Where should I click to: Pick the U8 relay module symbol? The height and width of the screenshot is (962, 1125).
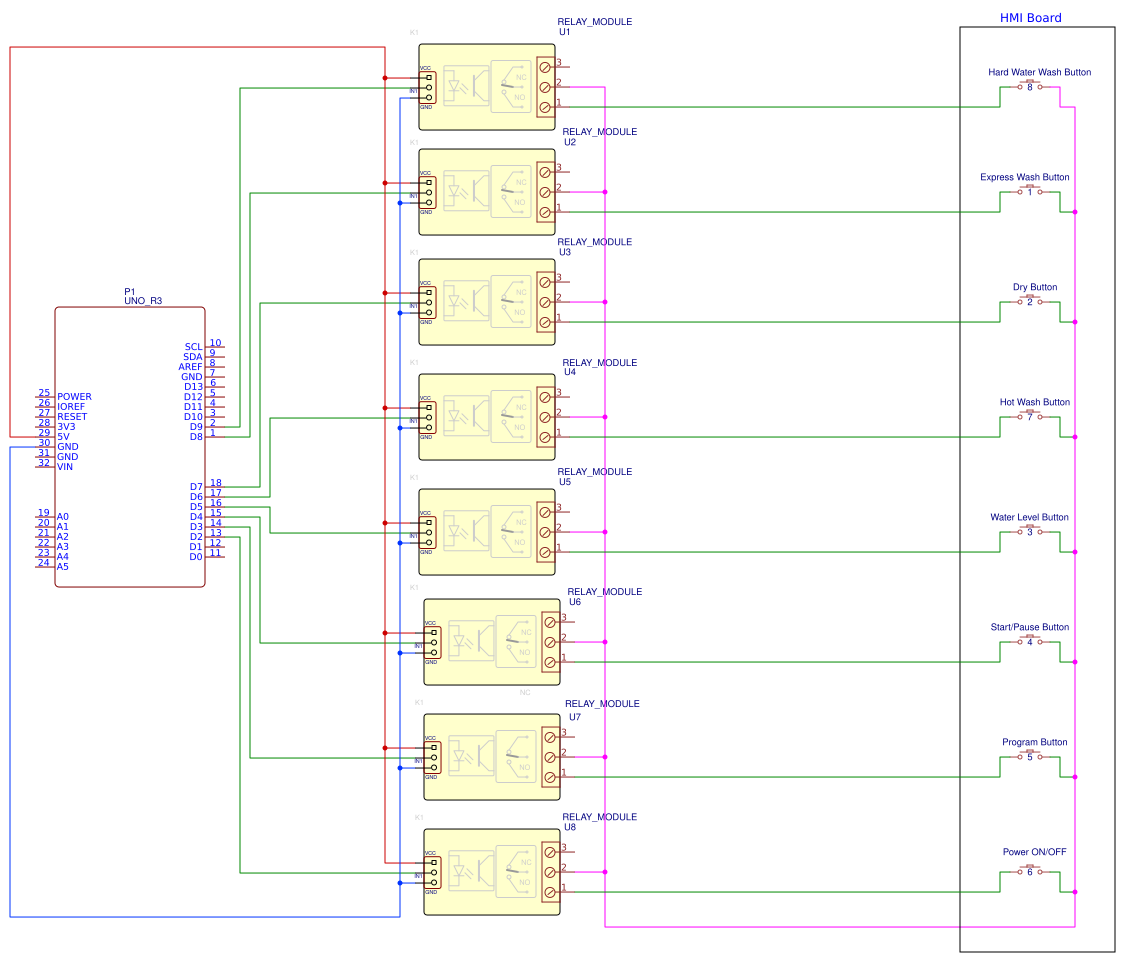[491, 872]
